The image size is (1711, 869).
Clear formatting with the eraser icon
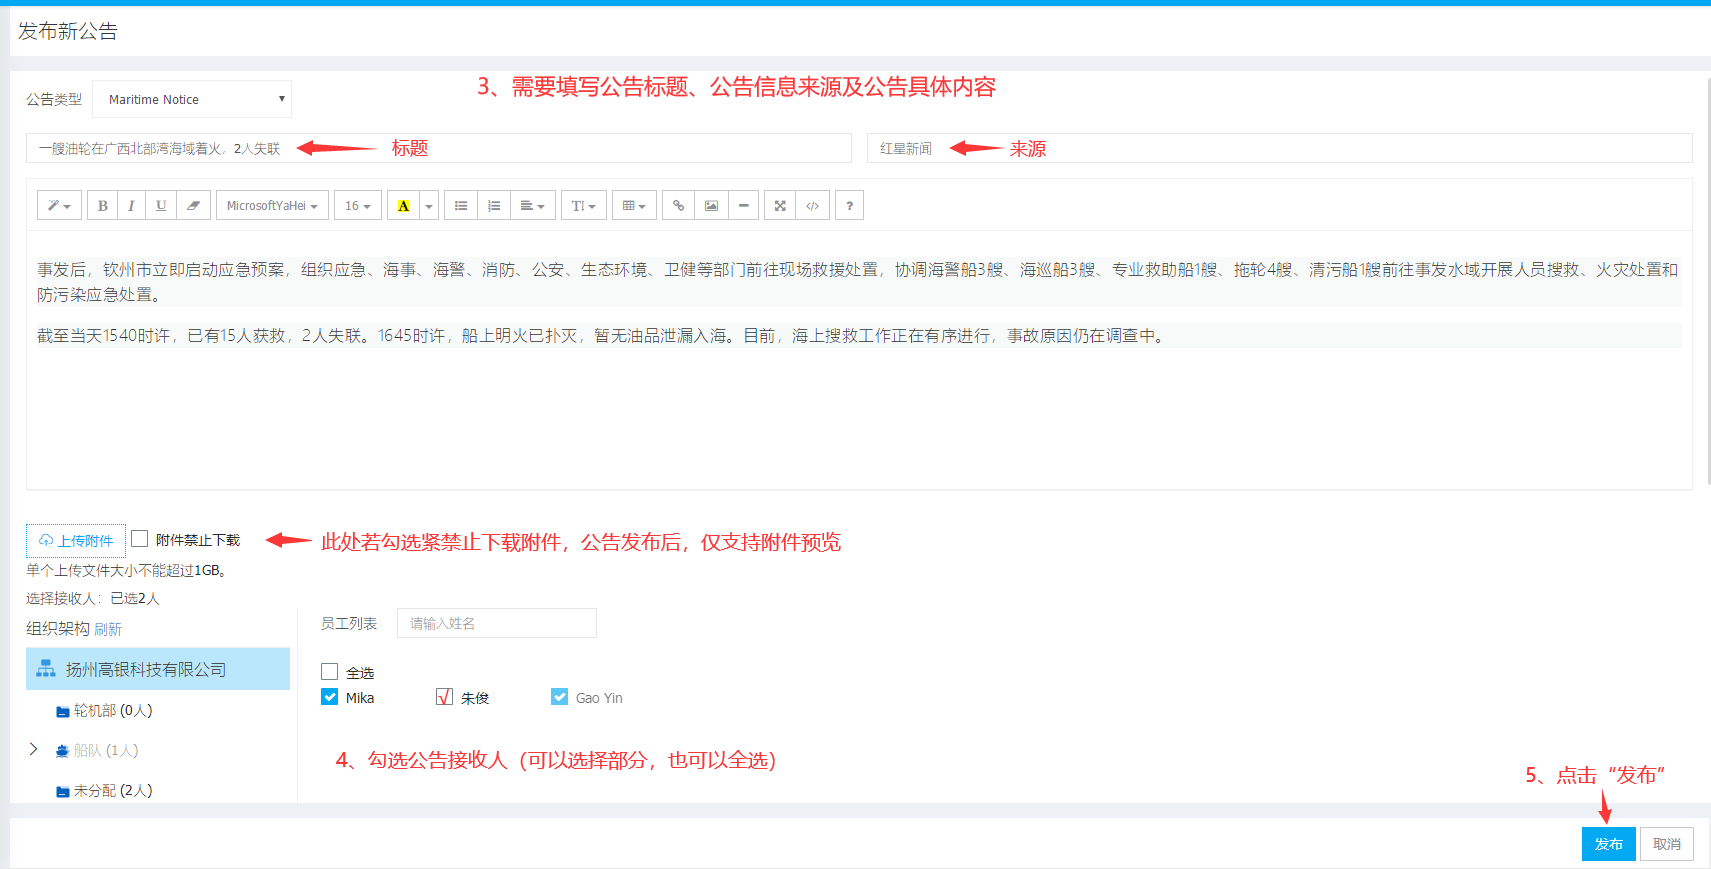(x=193, y=205)
